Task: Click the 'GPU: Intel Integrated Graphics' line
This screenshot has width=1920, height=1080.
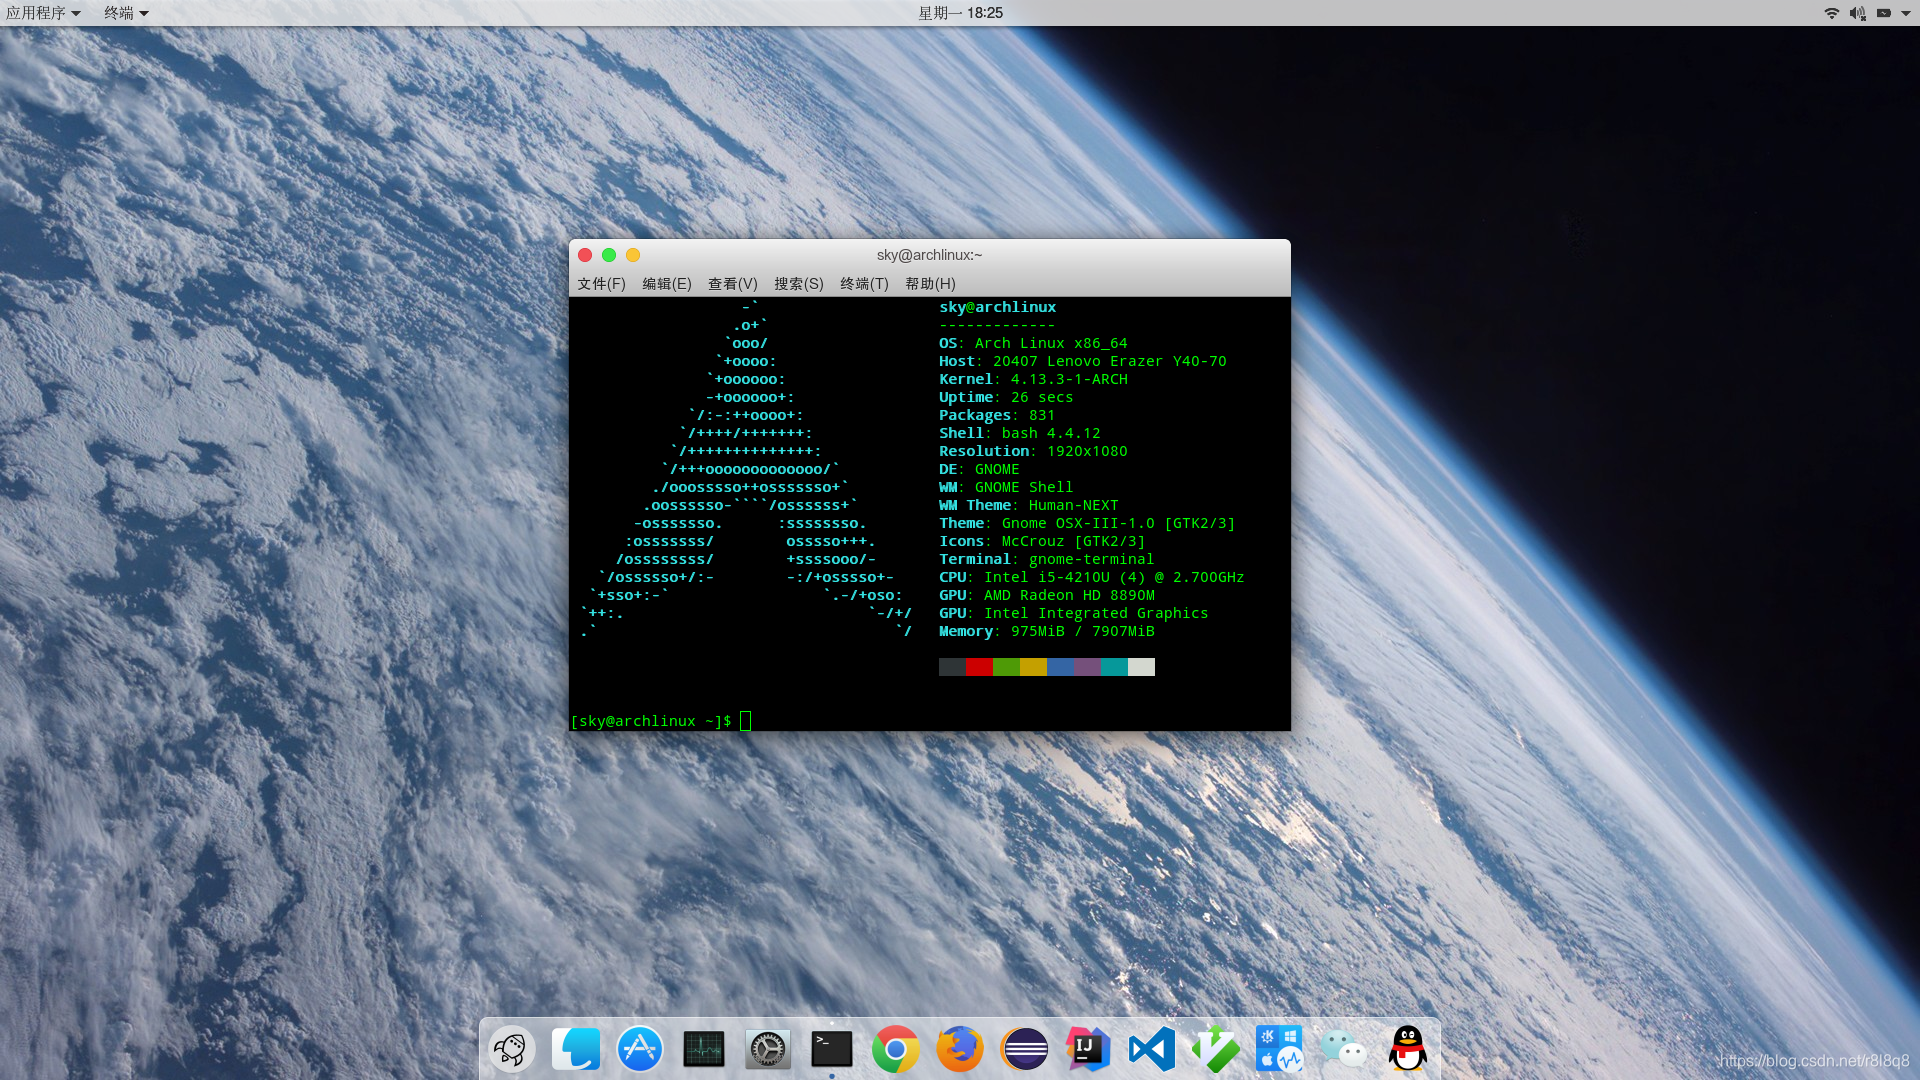Action: click(x=1073, y=613)
